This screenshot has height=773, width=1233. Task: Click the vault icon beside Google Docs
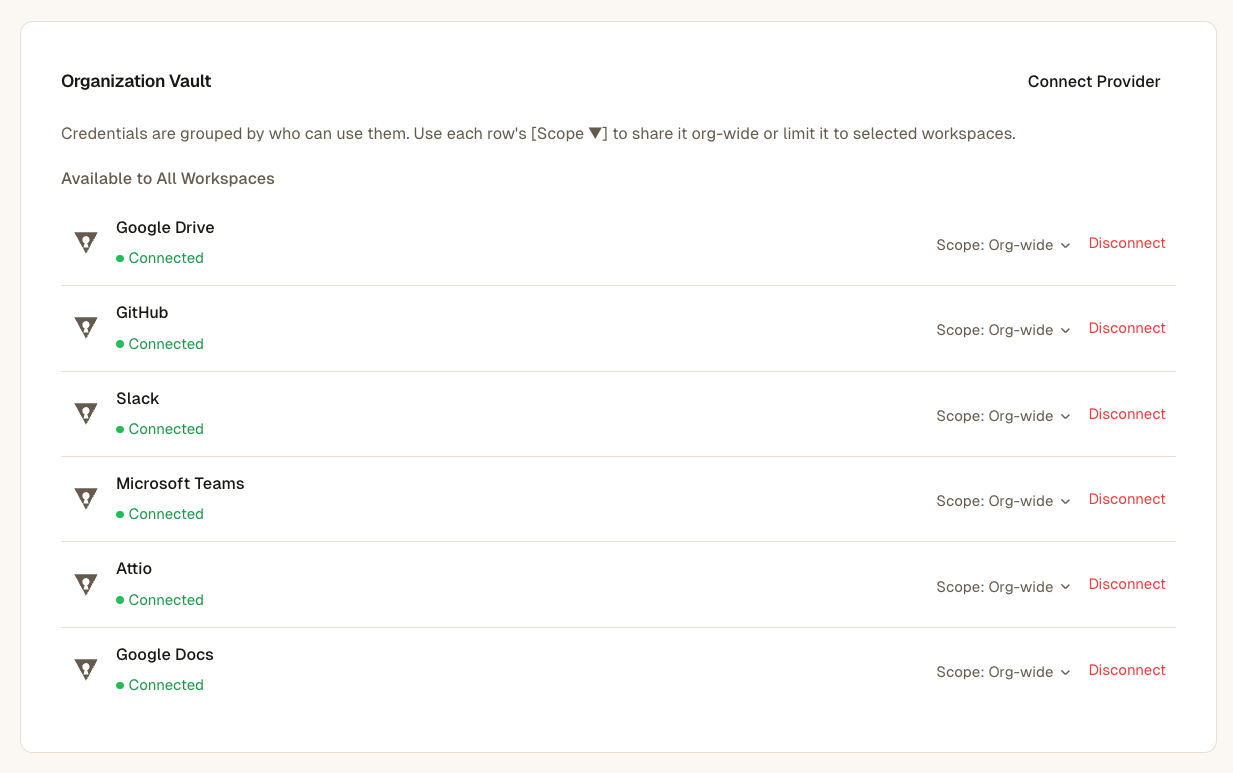(x=86, y=669)
